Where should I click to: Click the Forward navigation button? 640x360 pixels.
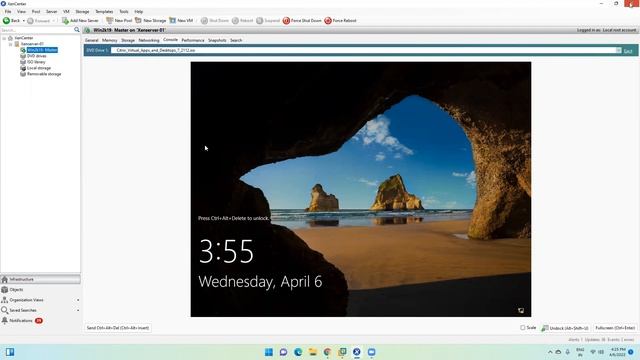pos(38,20)
